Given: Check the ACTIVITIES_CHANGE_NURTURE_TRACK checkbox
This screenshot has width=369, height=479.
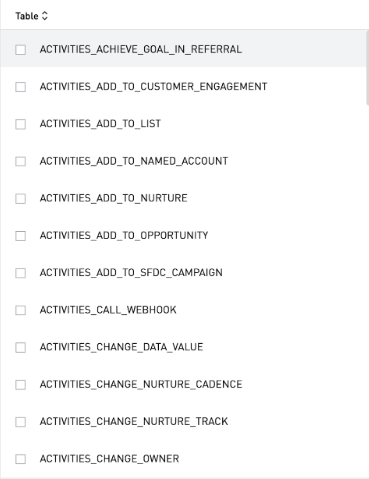Looking at the screenshot, I should pyautogui.click(x=21, y=422).
